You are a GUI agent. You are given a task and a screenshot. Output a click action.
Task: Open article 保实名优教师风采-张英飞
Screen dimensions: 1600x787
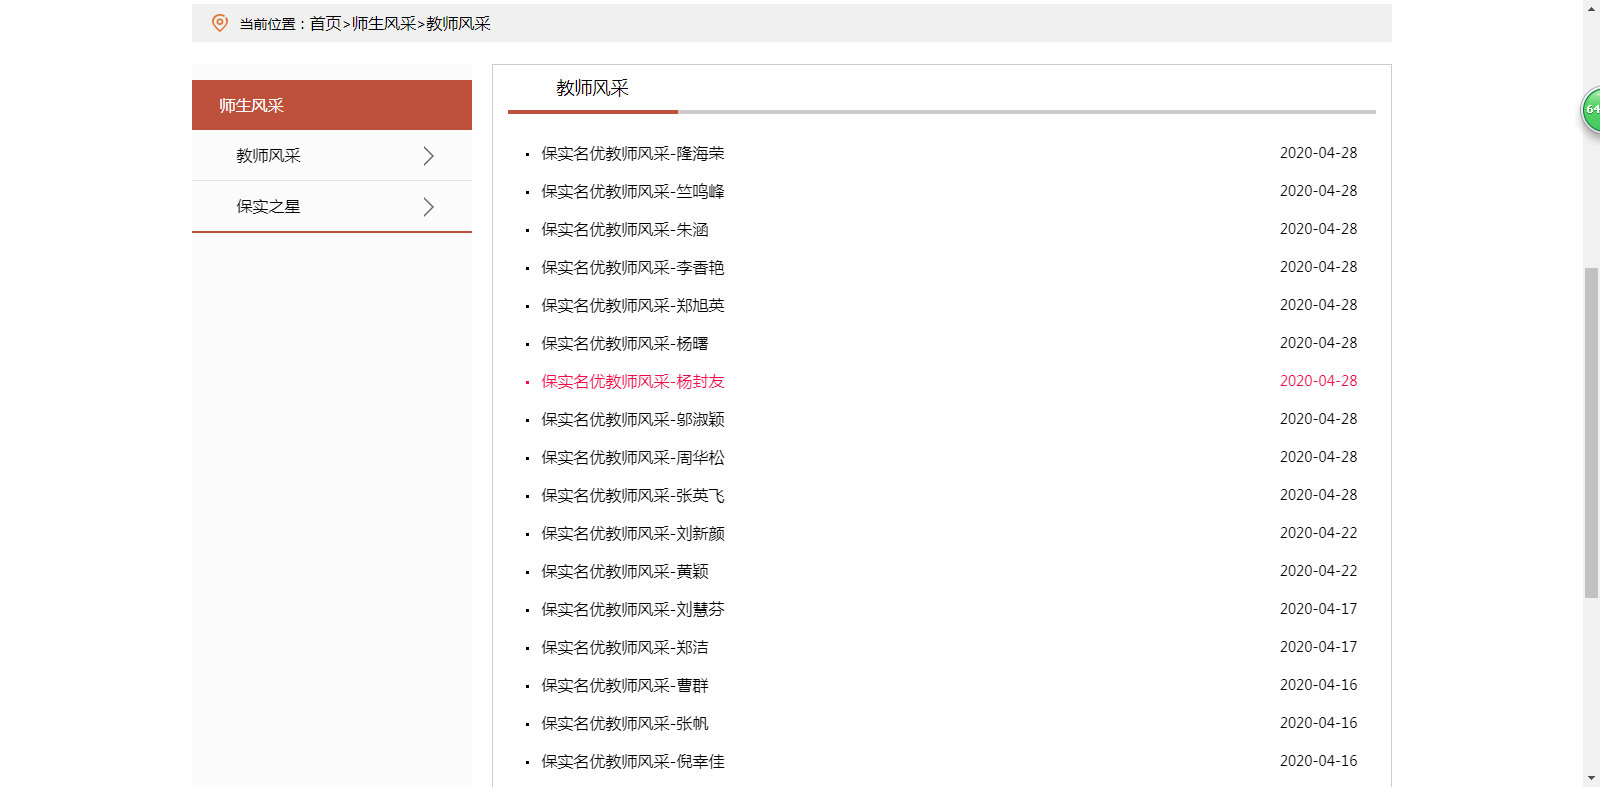633,496
